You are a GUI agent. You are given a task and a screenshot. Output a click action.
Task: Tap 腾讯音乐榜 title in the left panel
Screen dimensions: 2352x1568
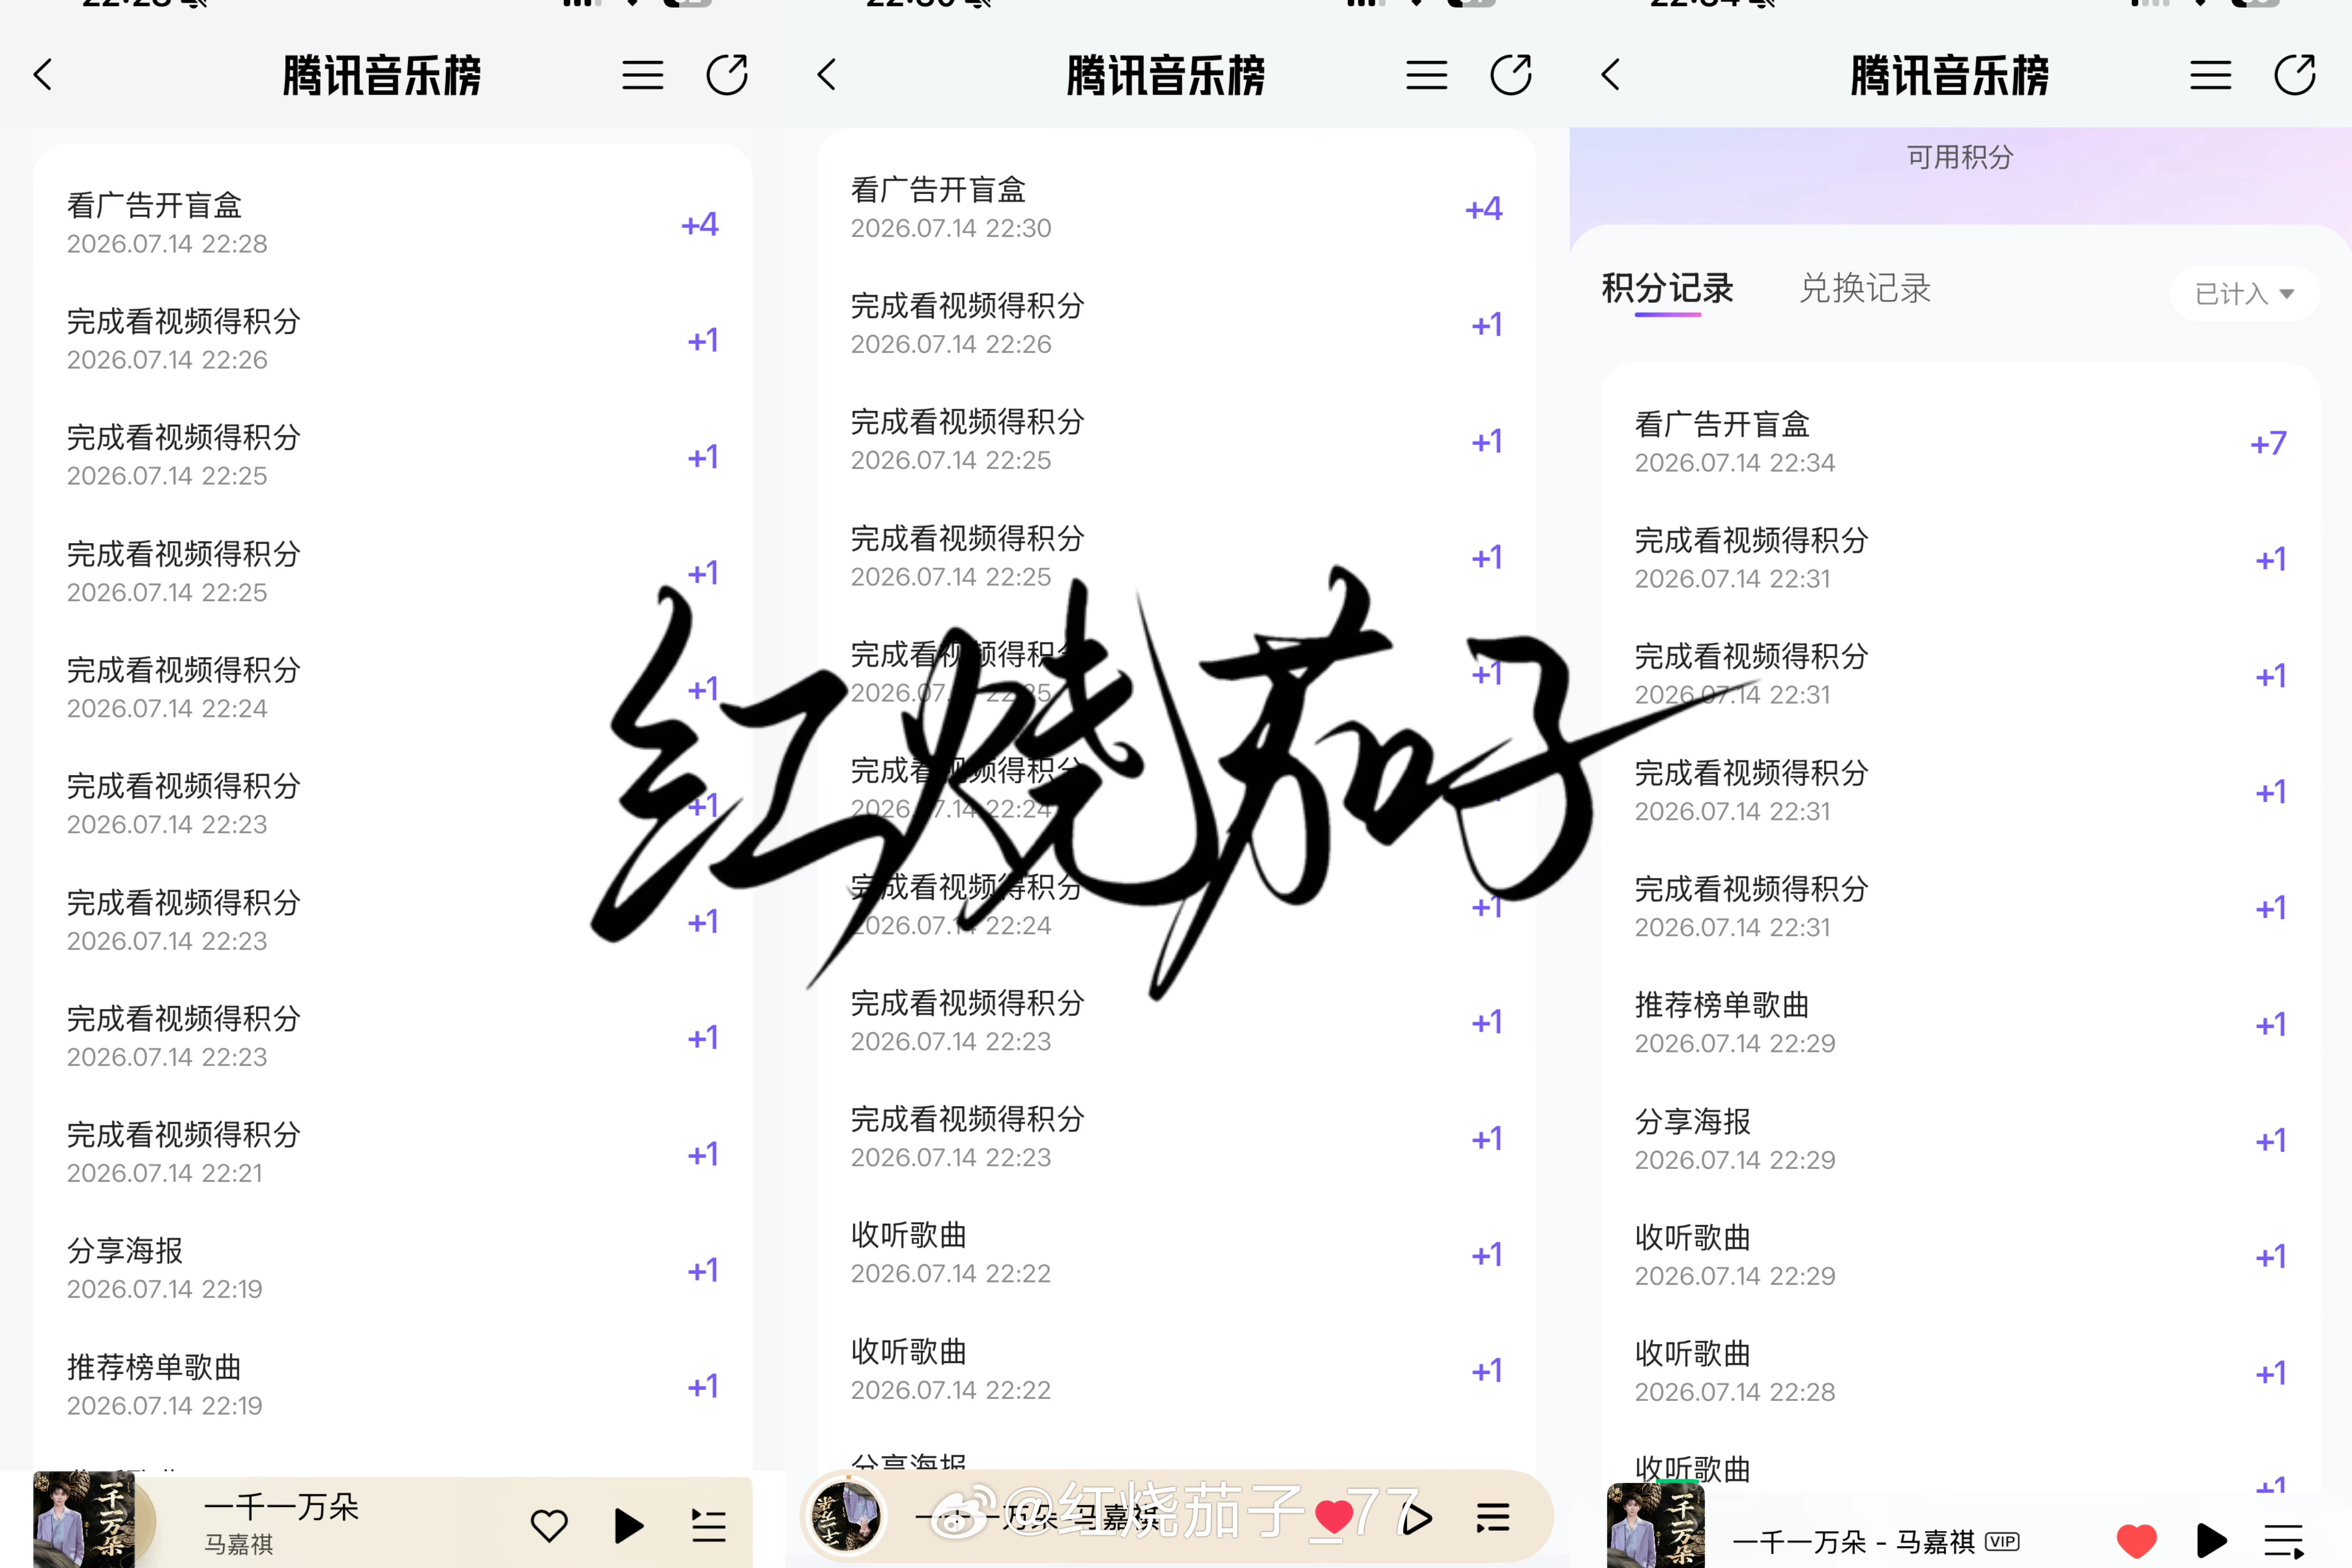coord(382,75)
